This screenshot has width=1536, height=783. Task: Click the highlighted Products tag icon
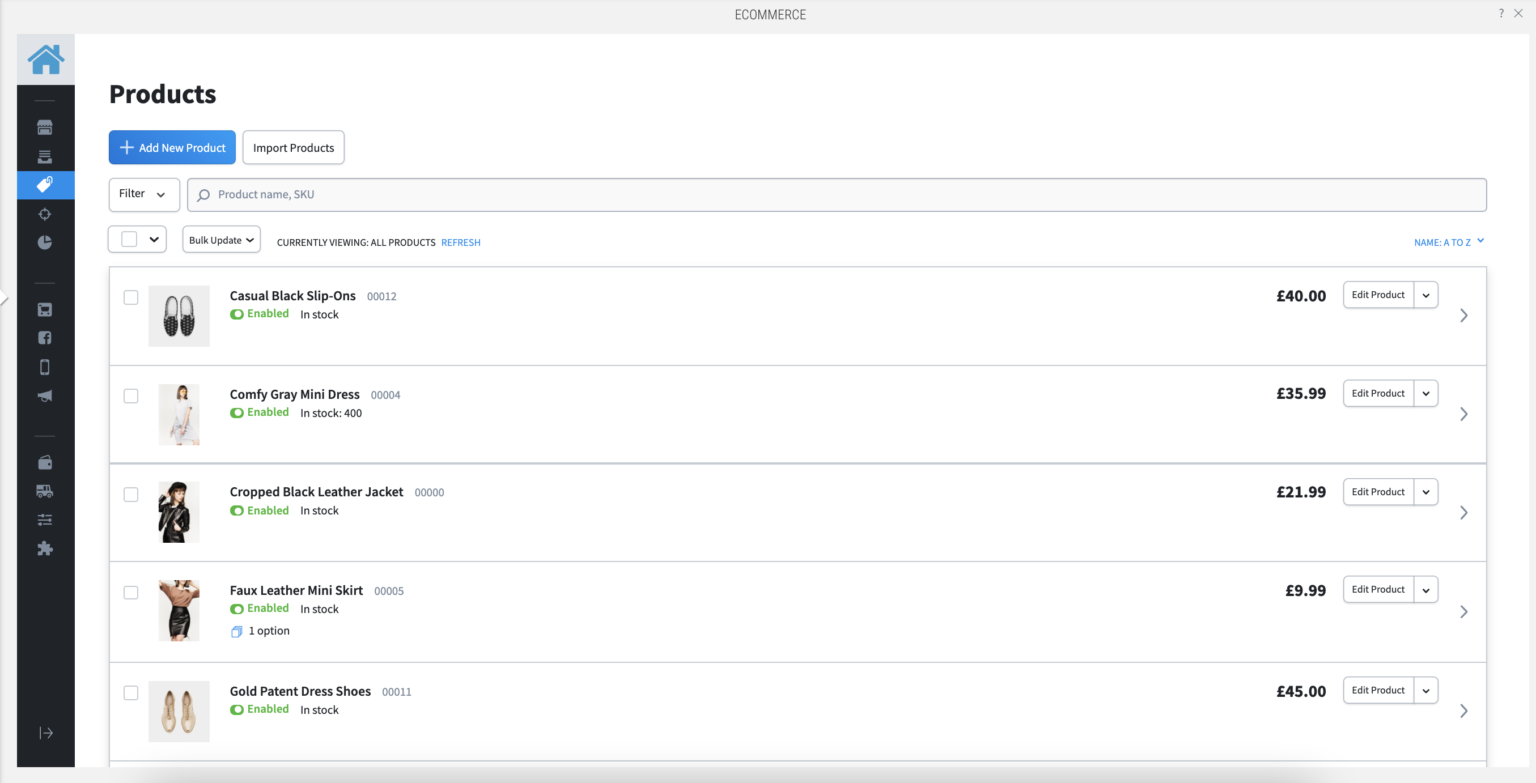click(x=45, y=185)
